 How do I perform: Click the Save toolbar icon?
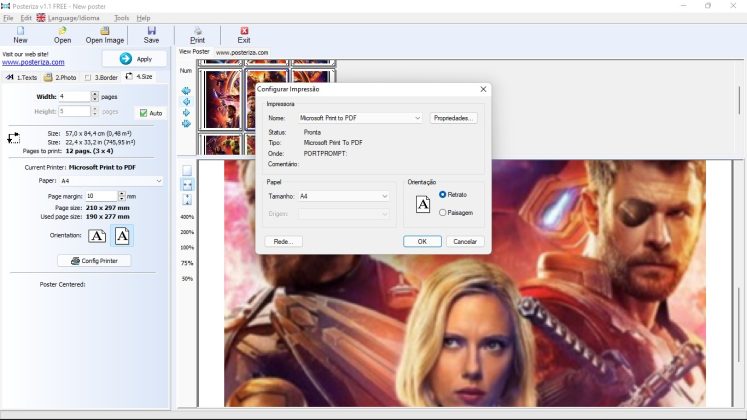tap(151, 31)
